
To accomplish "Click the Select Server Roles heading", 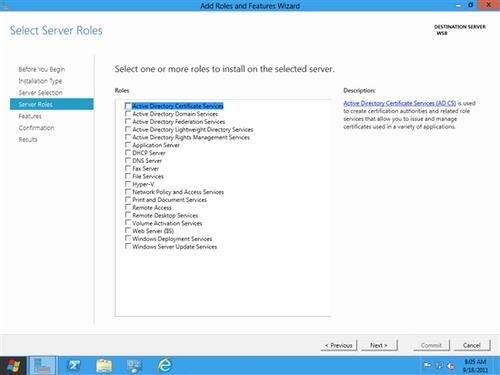I will [x=56, y=30].
